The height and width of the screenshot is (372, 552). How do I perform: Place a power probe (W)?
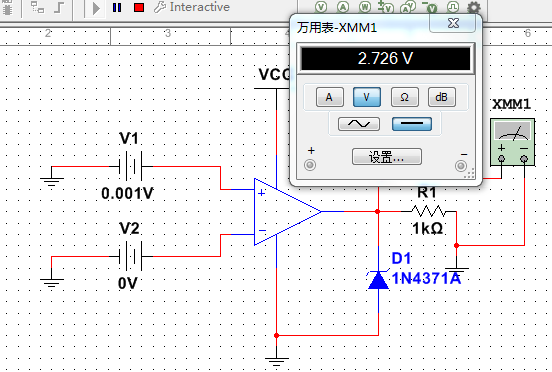tap(365, 7)
